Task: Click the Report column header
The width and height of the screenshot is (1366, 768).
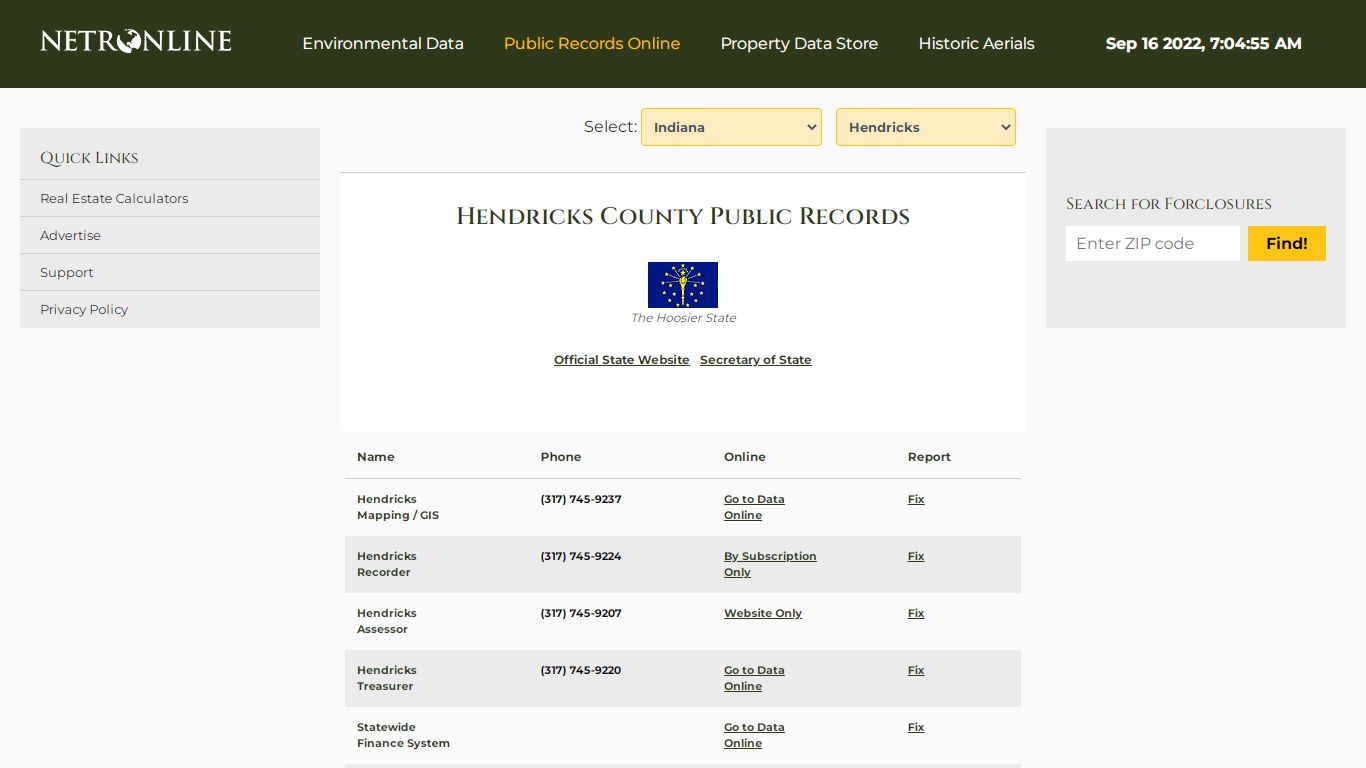Action: (x=929, y=457)
